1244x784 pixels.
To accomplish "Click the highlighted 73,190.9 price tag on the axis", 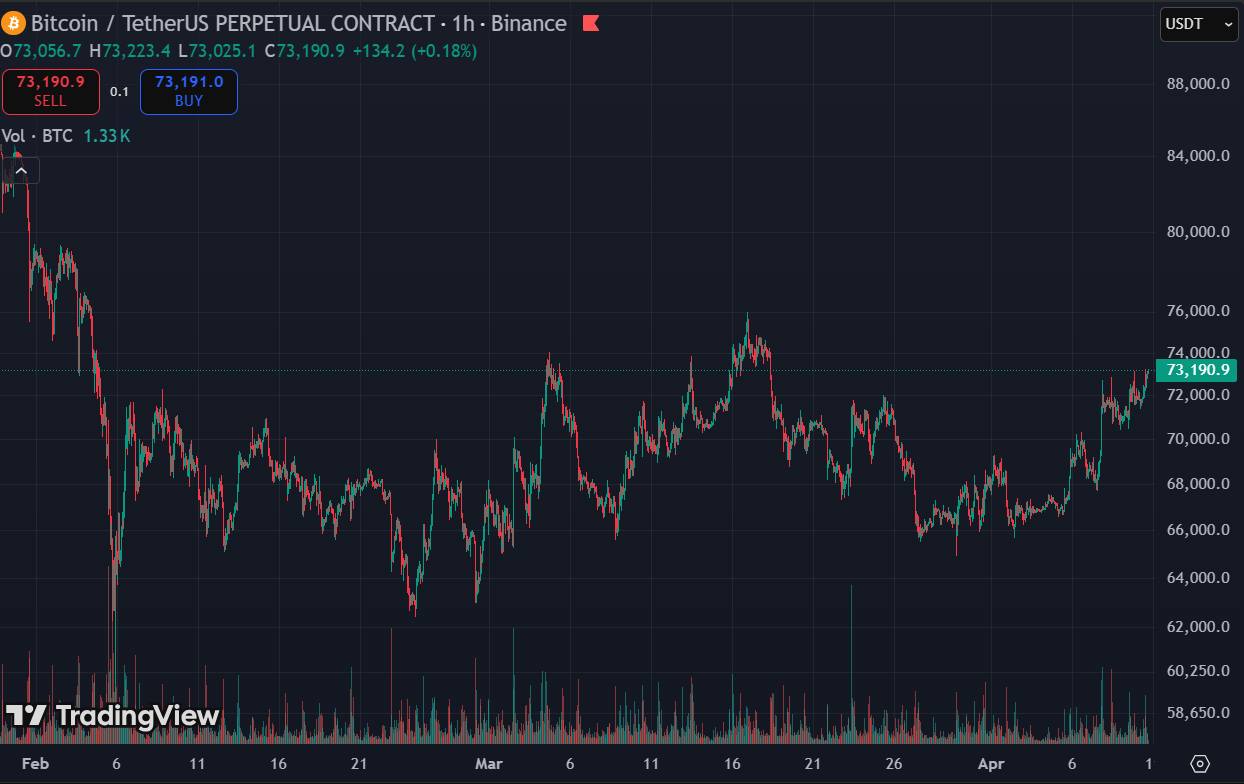I will point(1197,370).
